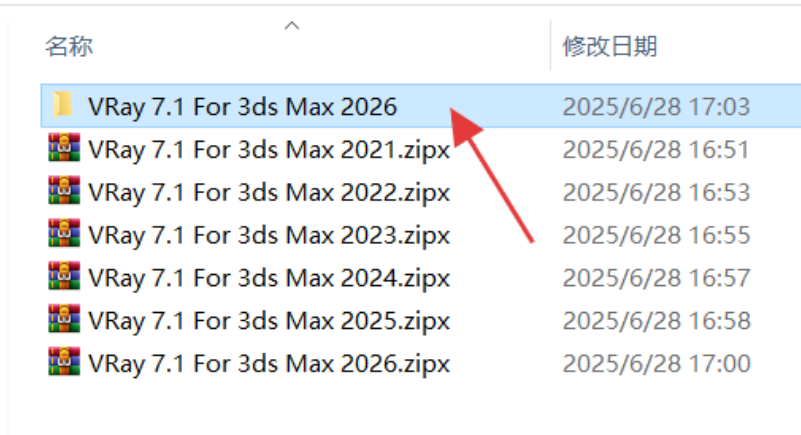Click the 2025/6/28 17:00 modified date entry
This screenshot has width=801, height=435.
point(656,364)
